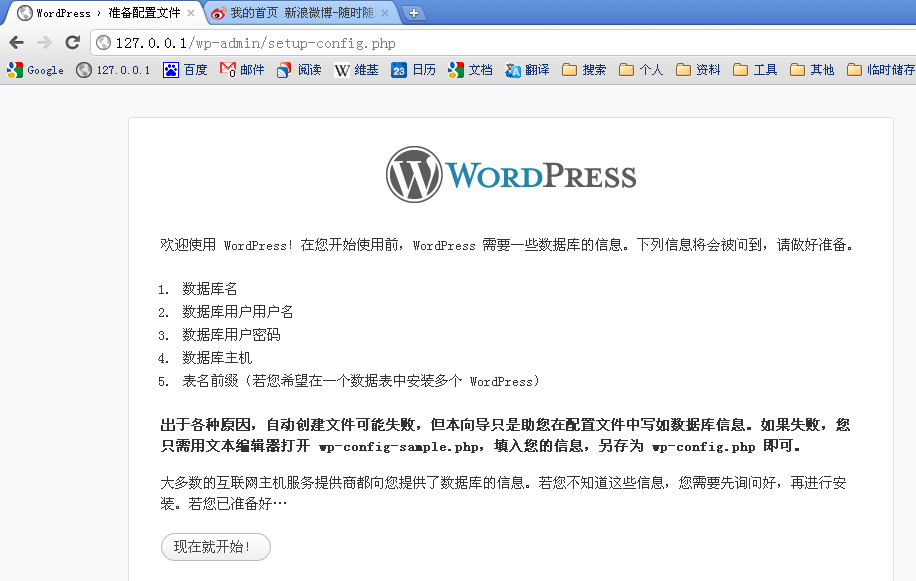
Task: Click the list item 数据库用户用户名
Action: coord(238,312)
